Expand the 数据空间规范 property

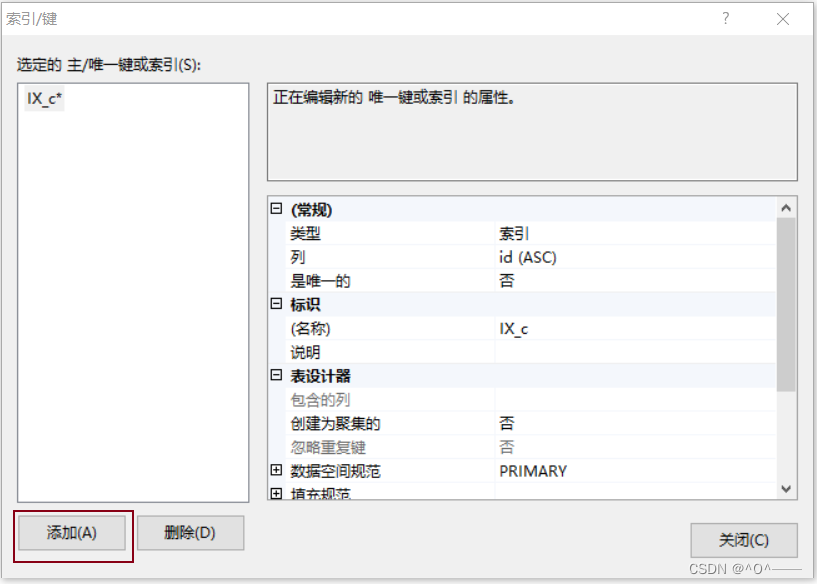(x=276, y=470)
